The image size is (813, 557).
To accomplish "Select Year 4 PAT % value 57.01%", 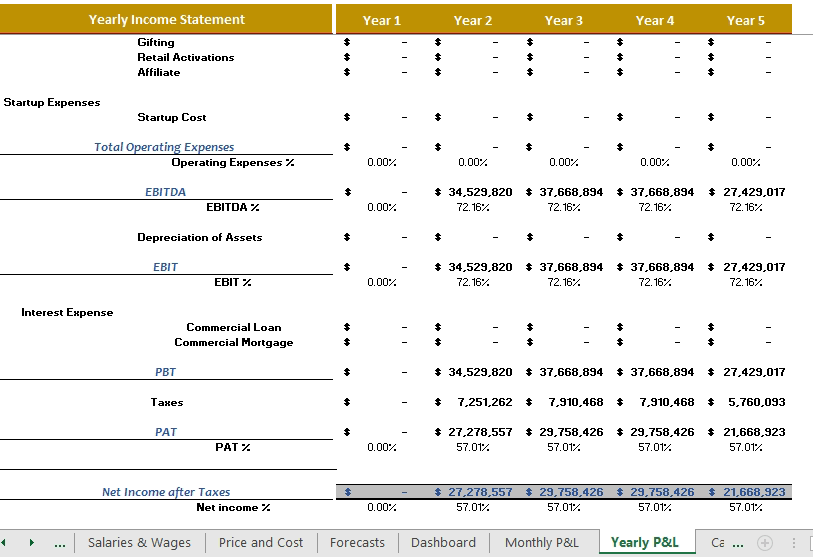I will 655,447.
